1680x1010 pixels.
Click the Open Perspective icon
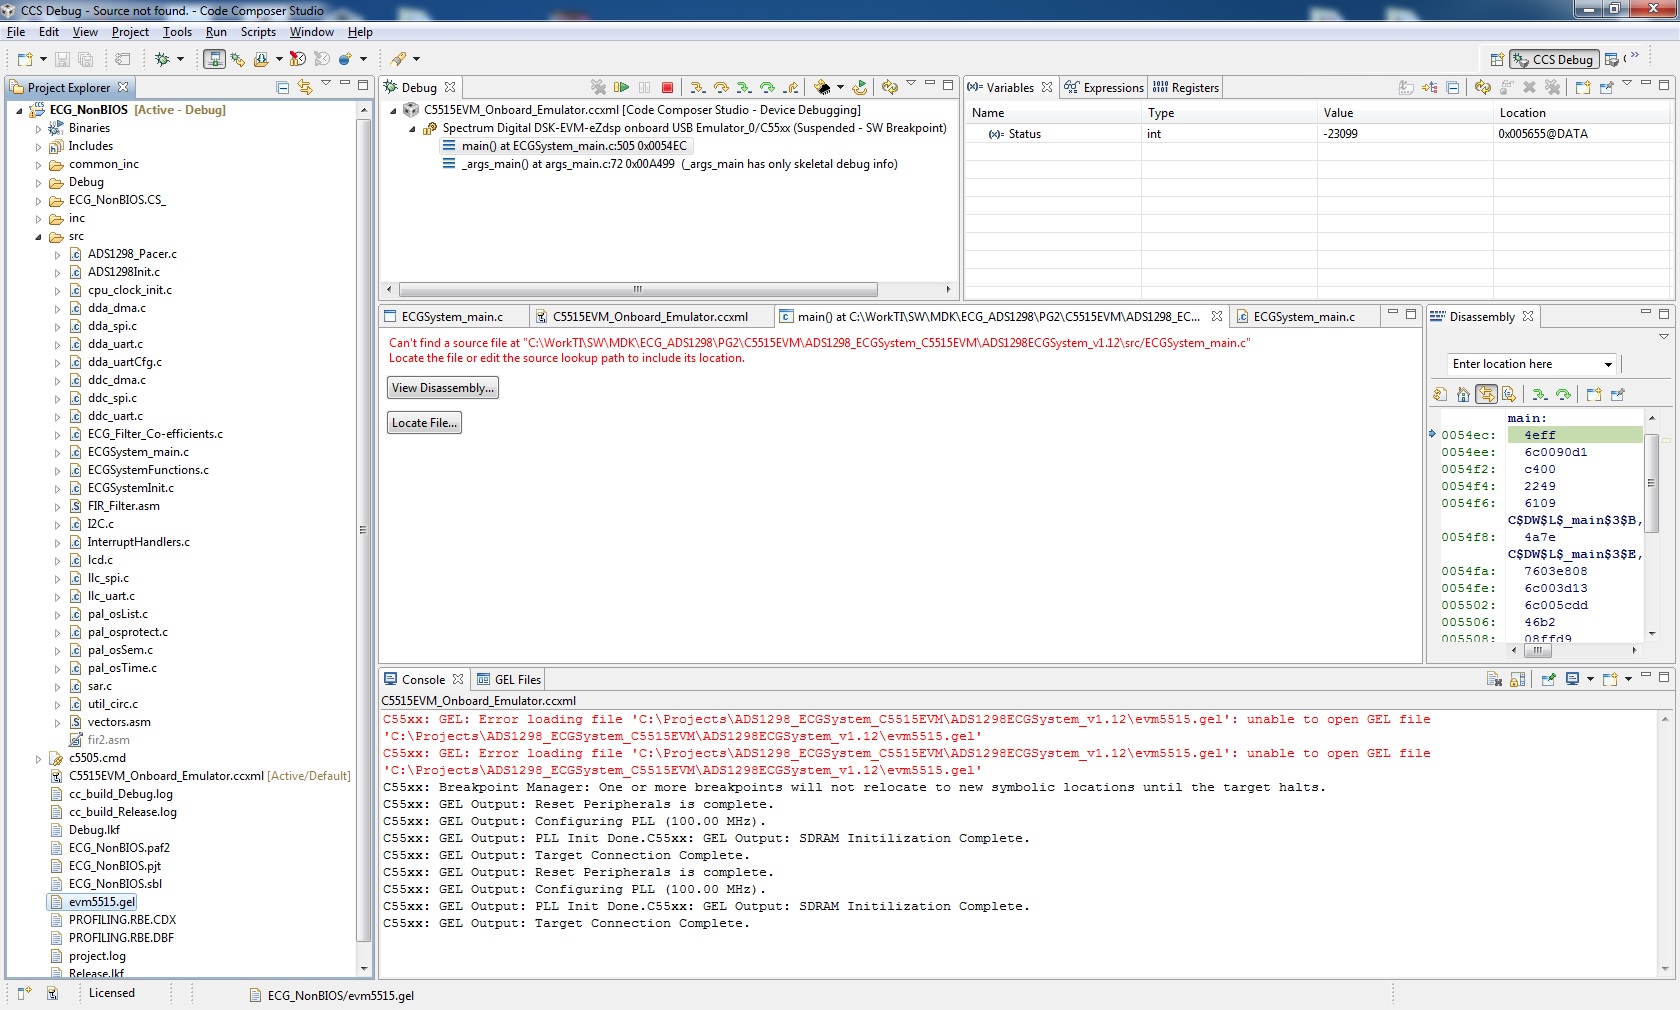coord(1497,60)
